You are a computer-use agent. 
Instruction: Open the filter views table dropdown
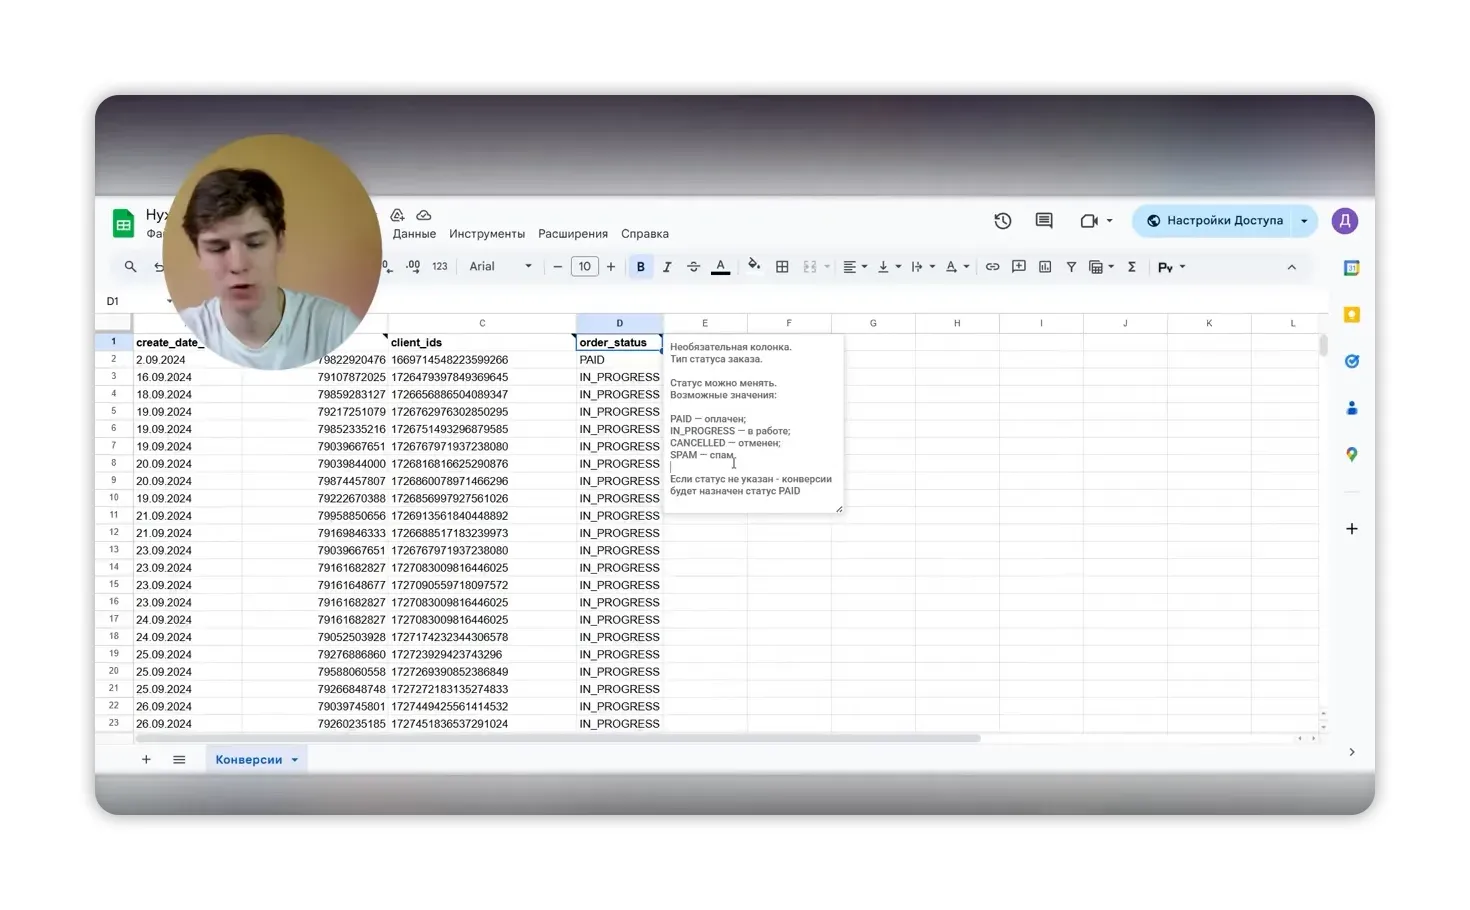click(1101, 267)
